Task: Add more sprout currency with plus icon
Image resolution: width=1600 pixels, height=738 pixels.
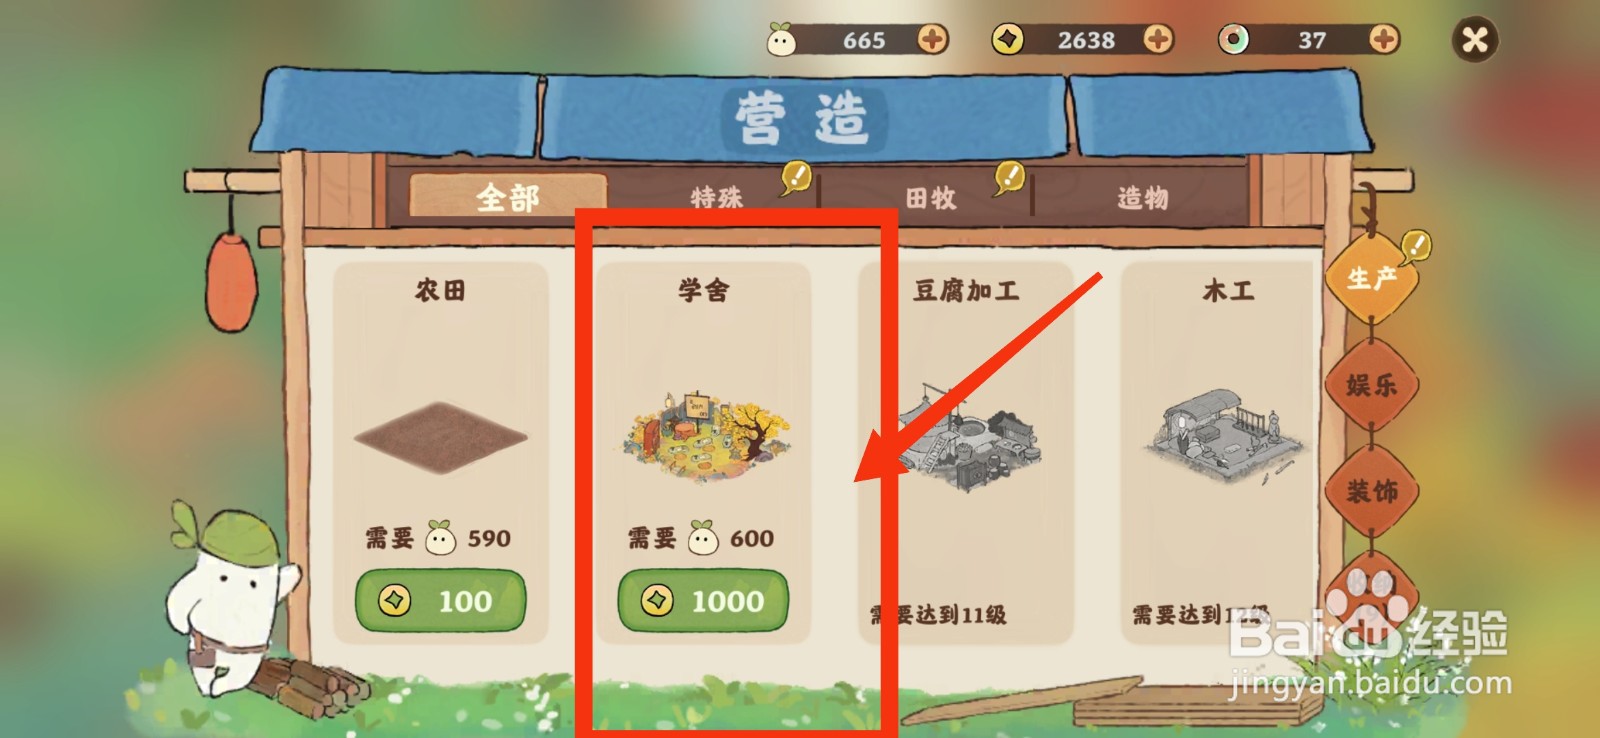Action: pyautogui.click(x=932, y=40)
